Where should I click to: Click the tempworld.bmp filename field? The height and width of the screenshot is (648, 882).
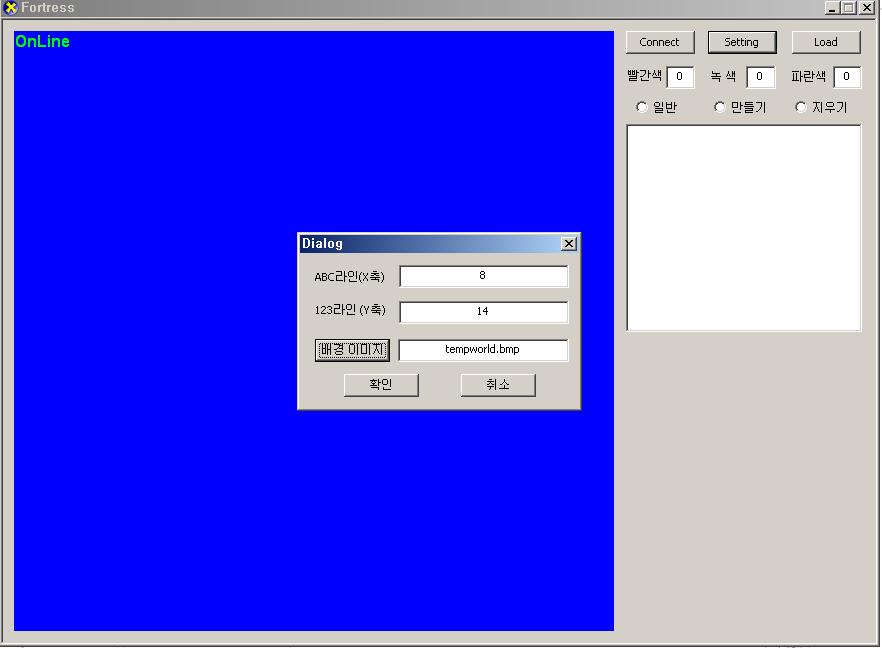point(483,350)
